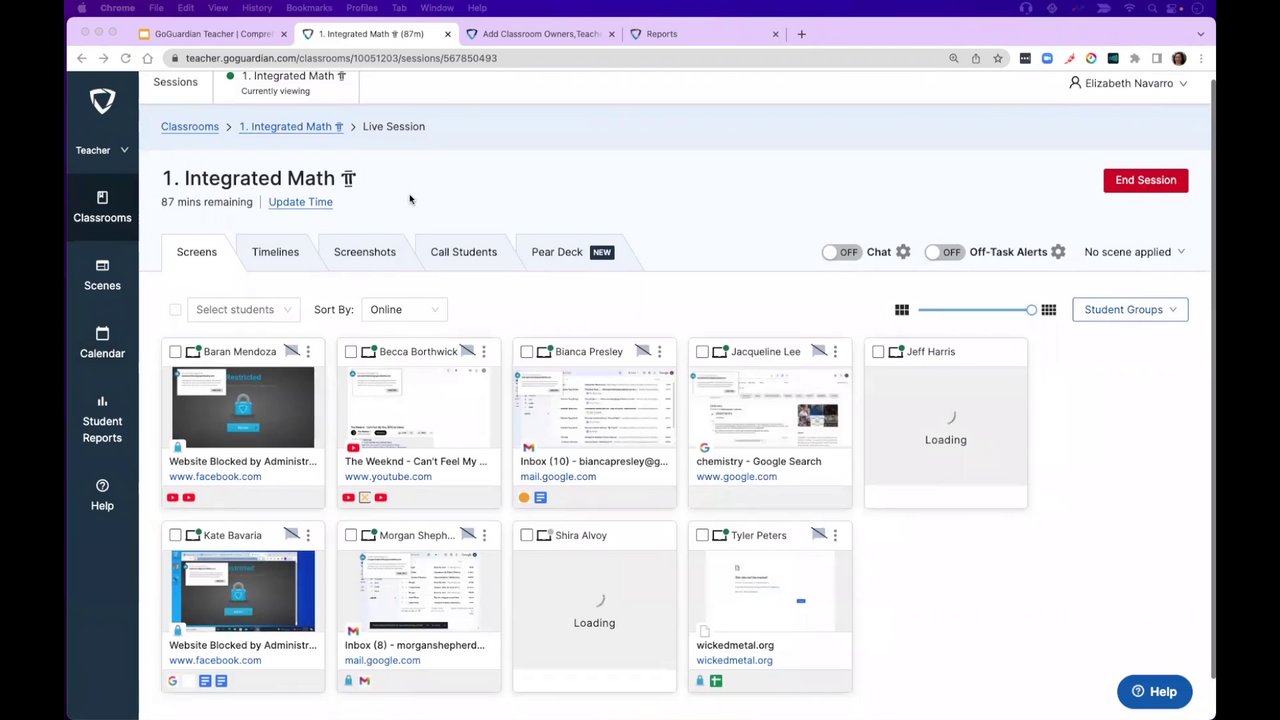
Task: Expand the Teacher role dropdown
Action: point(102,150)
